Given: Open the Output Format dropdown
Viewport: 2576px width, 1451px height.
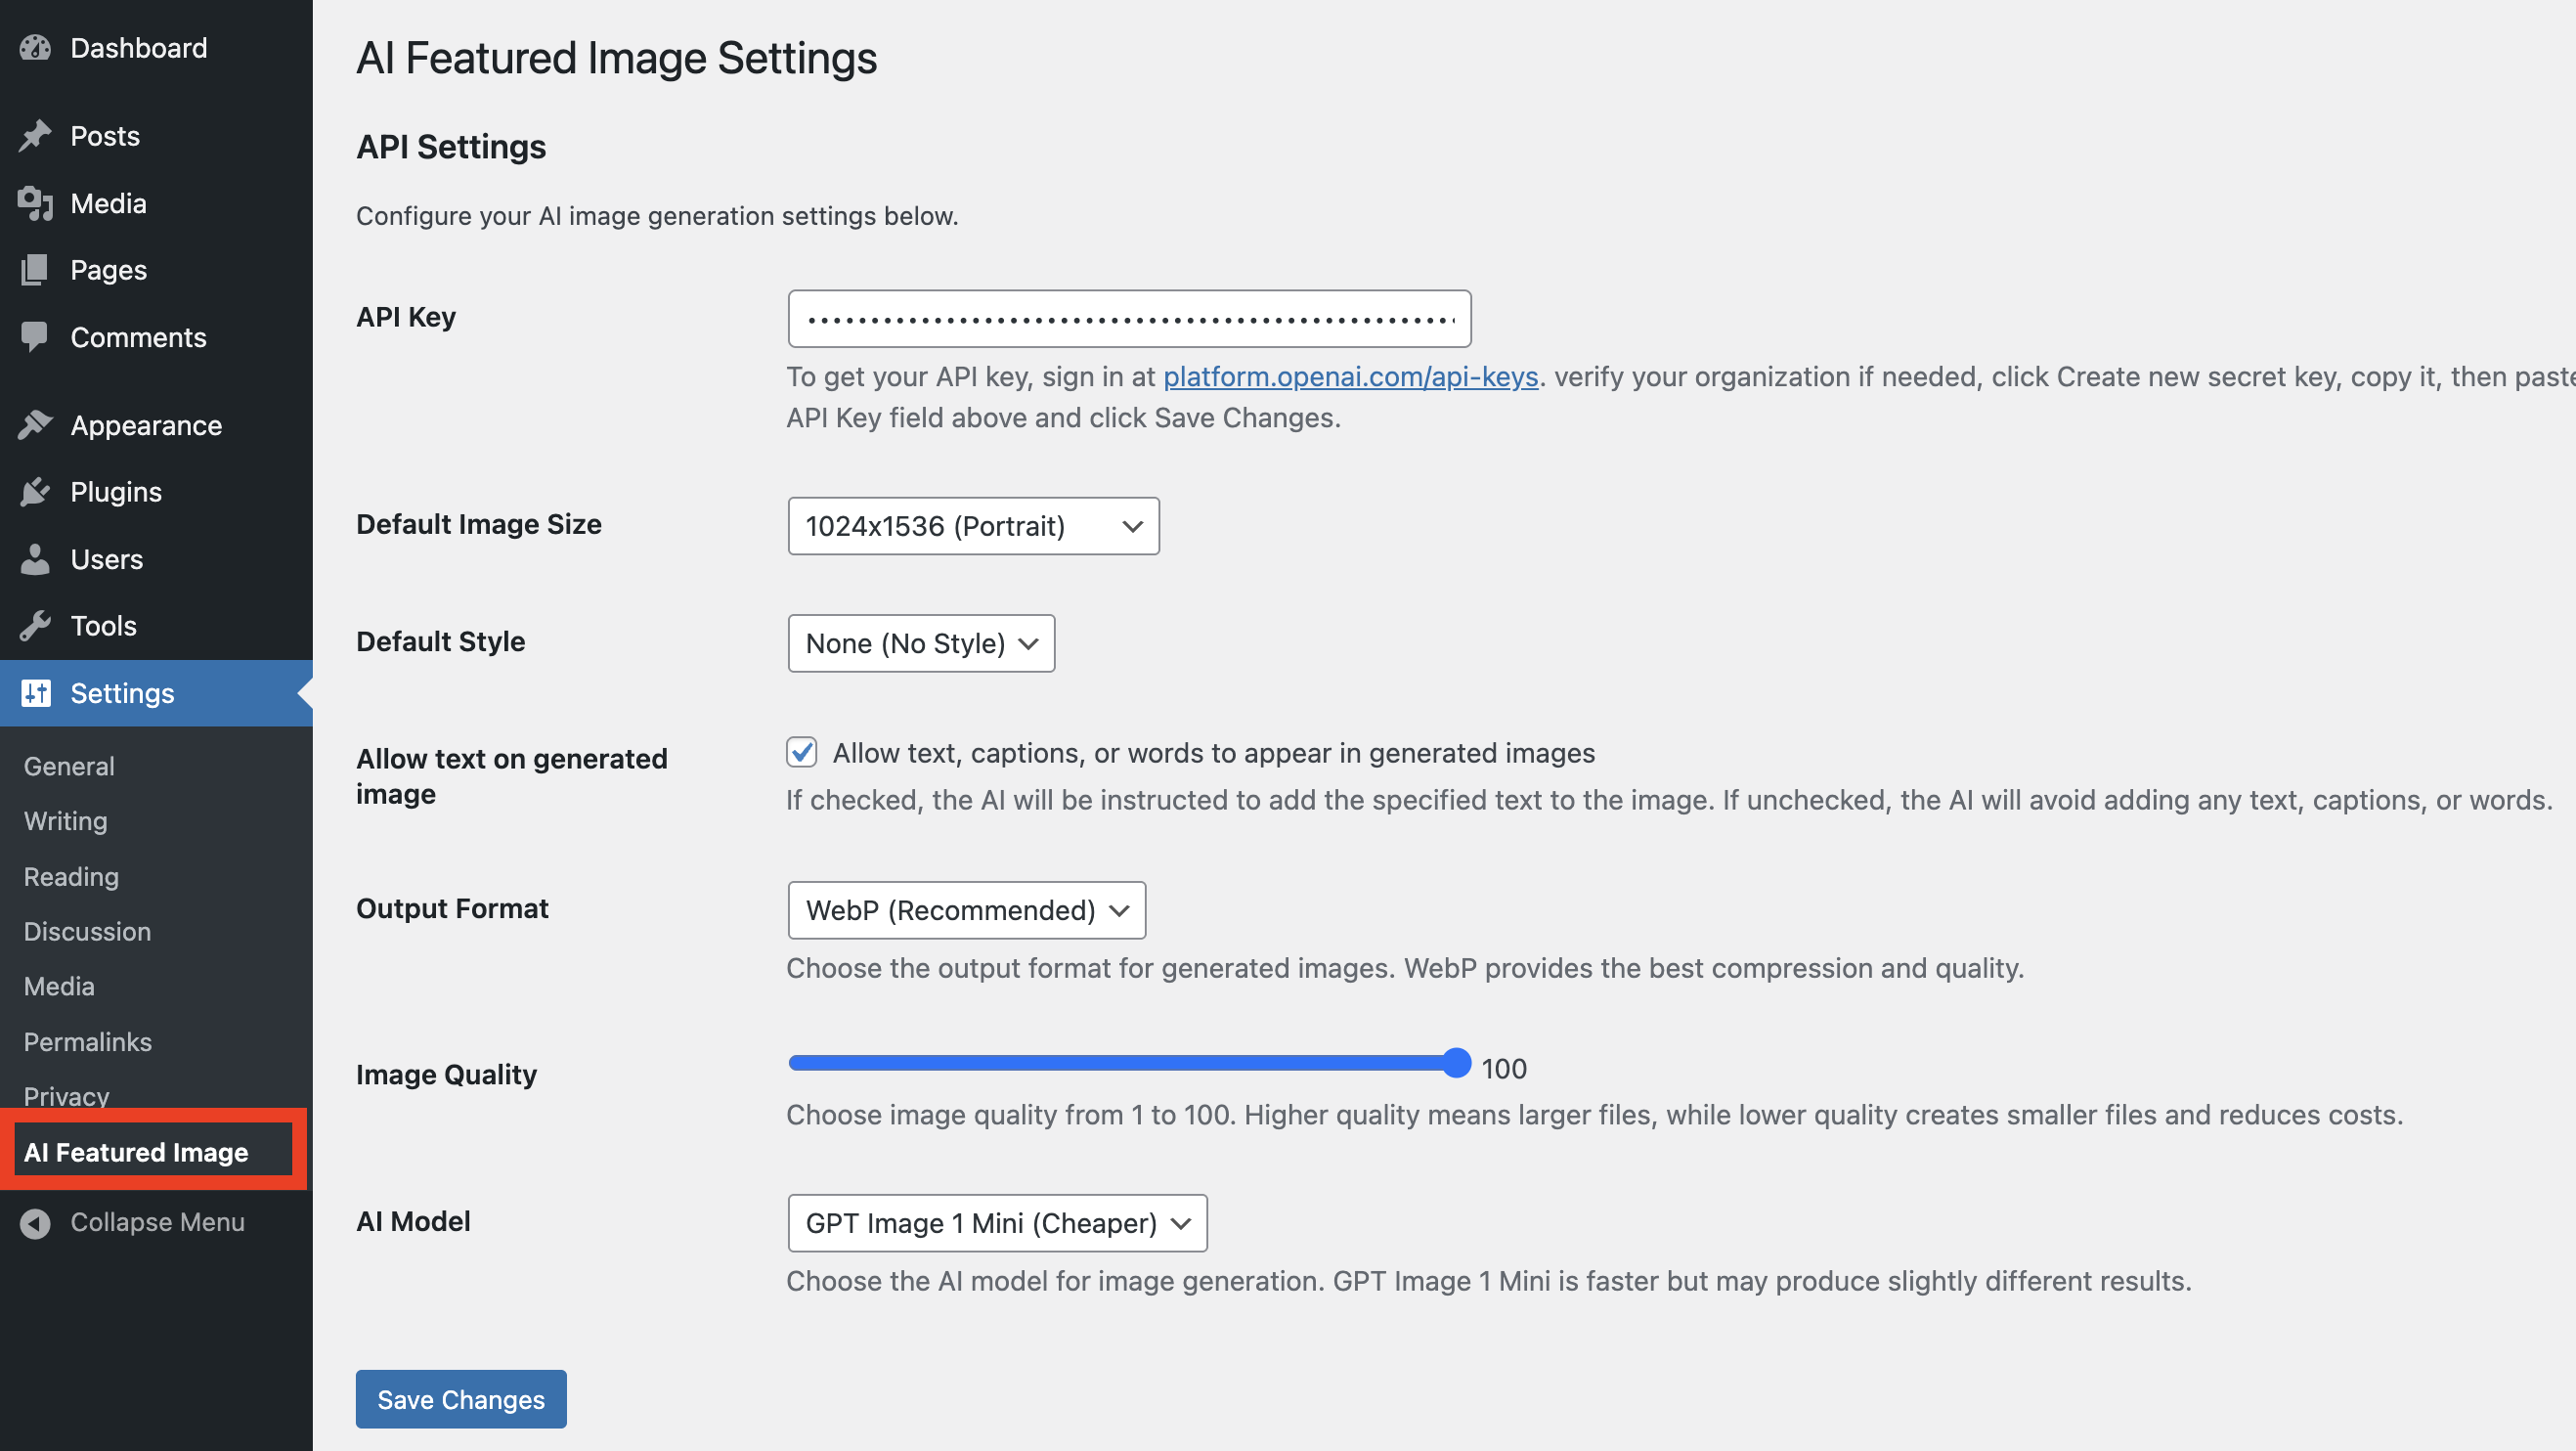Looking at the screenshot, I should pyautogui.click(x=965, y=910).
